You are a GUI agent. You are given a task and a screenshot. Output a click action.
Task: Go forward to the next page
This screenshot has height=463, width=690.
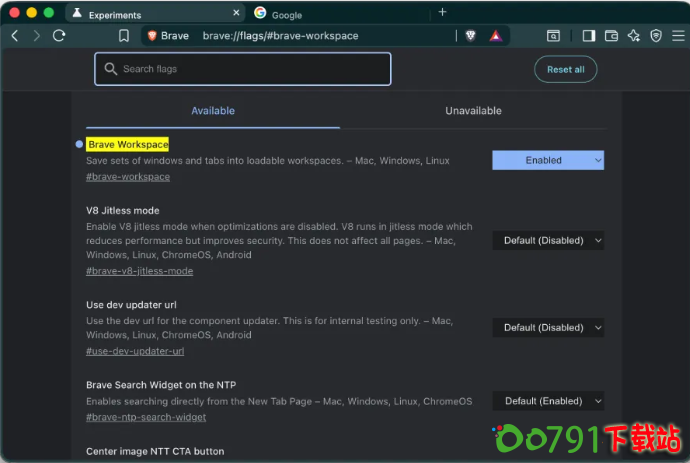point(37,36)
